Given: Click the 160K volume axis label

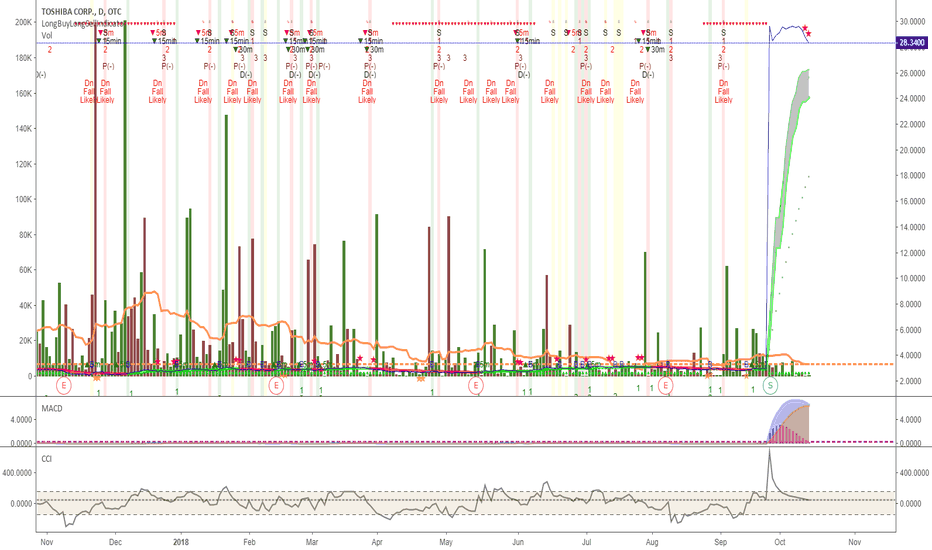Looking at the screenshot, I should pos(24,93).
